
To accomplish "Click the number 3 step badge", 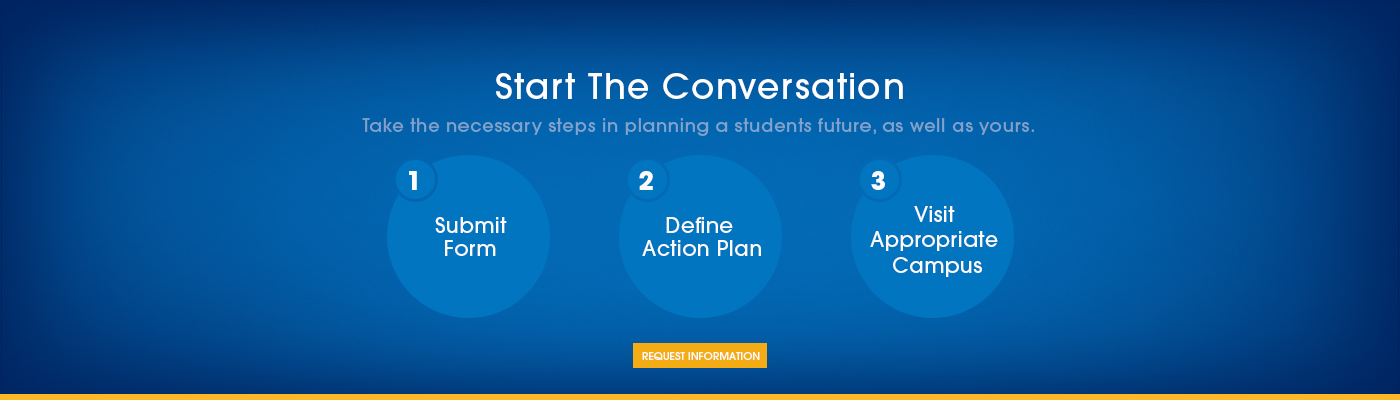I will tap(879, 181).
